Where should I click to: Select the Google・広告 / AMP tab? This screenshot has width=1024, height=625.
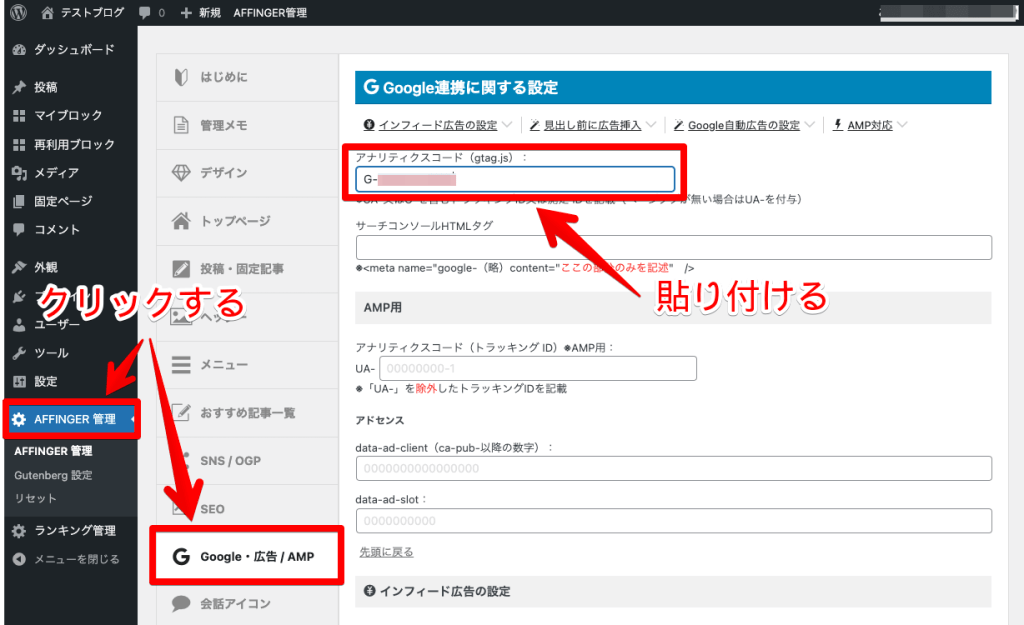coord(248,556)
